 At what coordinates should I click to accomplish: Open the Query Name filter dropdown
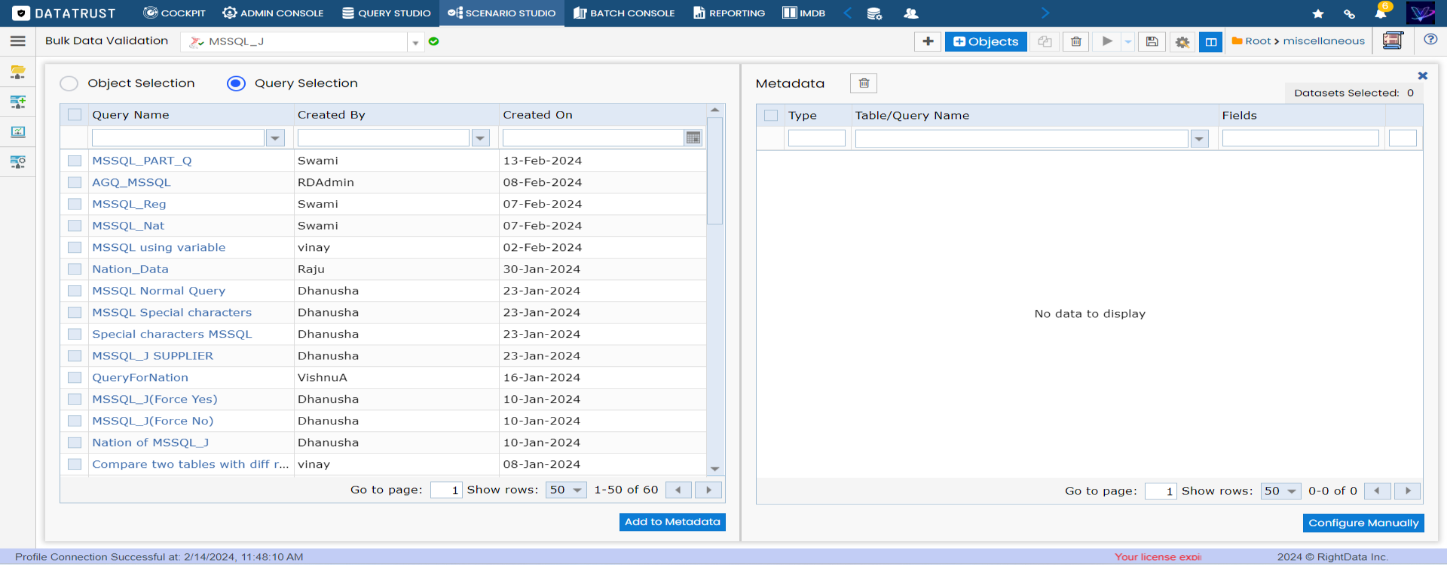click(x=276, y=138)
